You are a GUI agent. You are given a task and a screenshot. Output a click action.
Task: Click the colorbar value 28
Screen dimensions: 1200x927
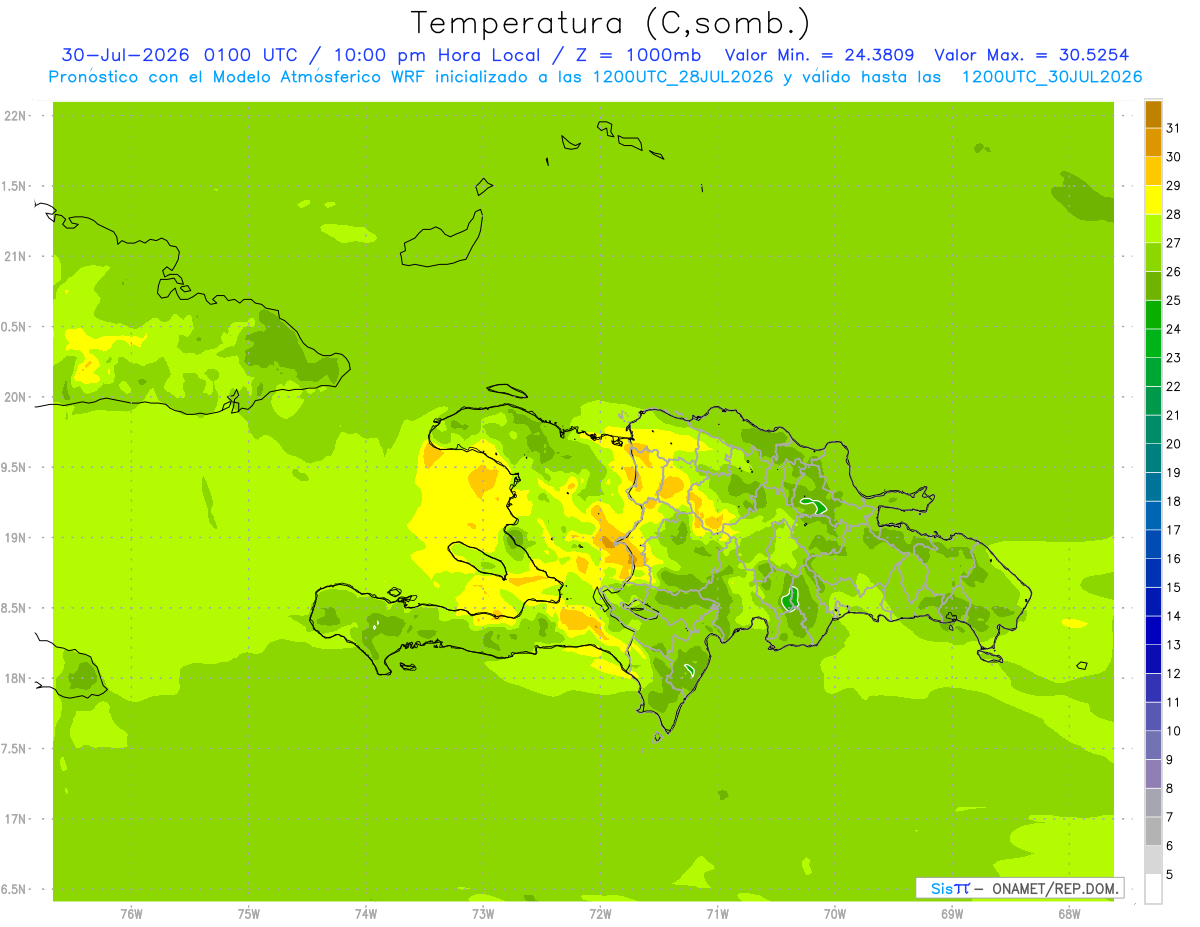(1173, 214)
